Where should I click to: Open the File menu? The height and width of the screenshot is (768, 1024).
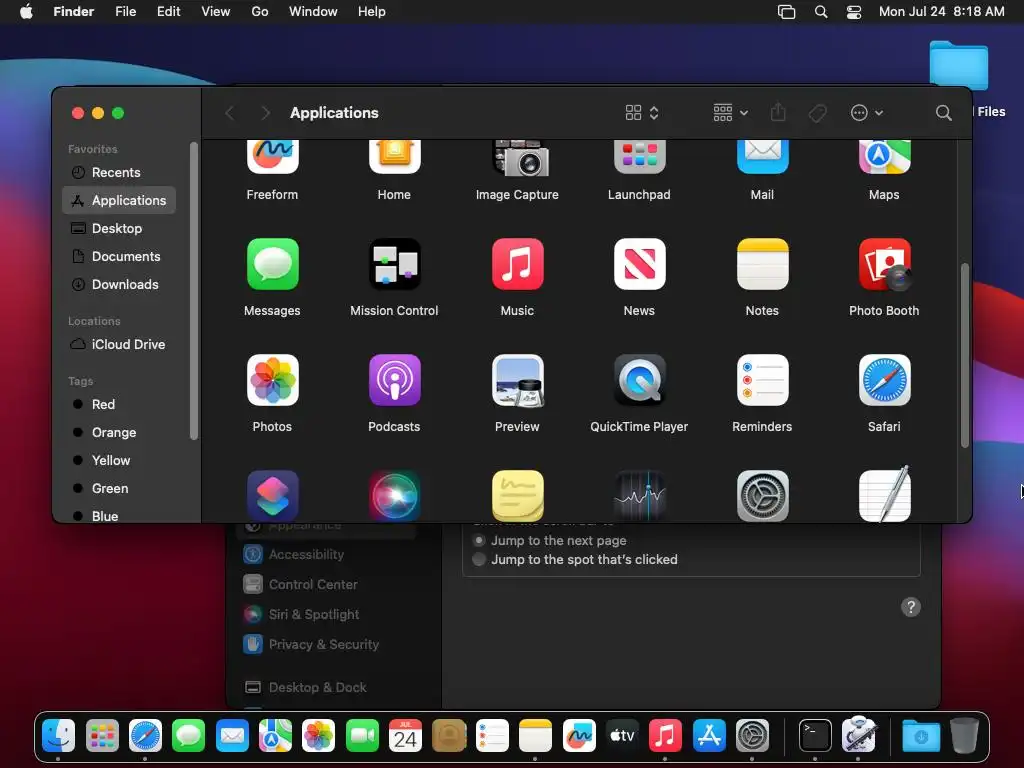coord(125,12)
